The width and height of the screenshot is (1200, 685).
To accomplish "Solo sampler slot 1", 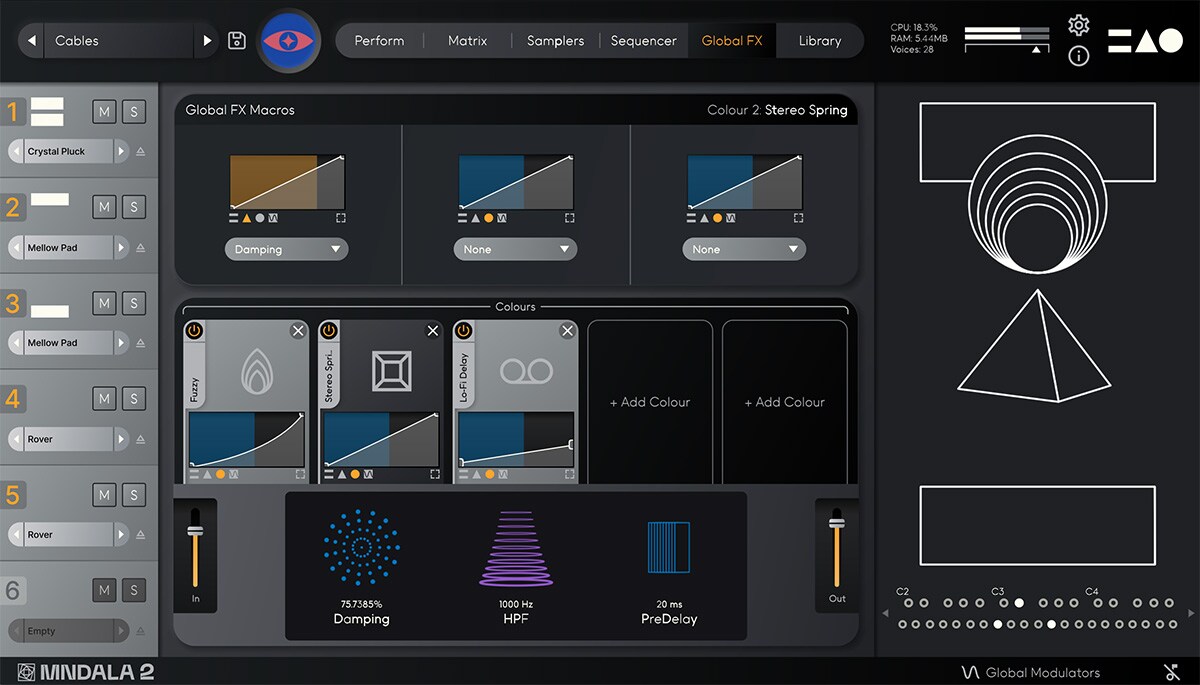I will point(134,111).
